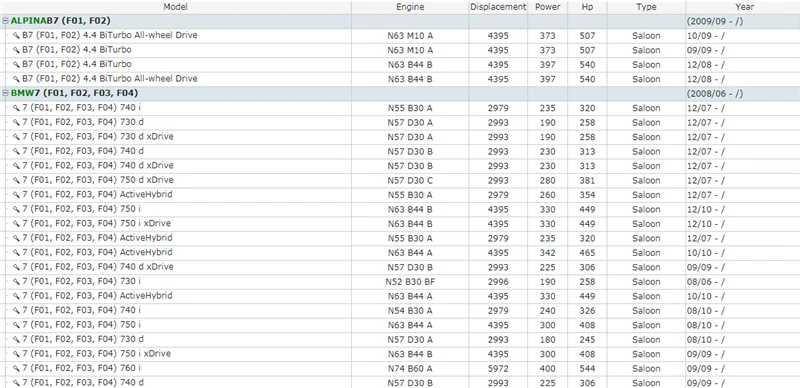Click the 326 Hp value
This screenshot has height=388, width=800.
point(587,311)
